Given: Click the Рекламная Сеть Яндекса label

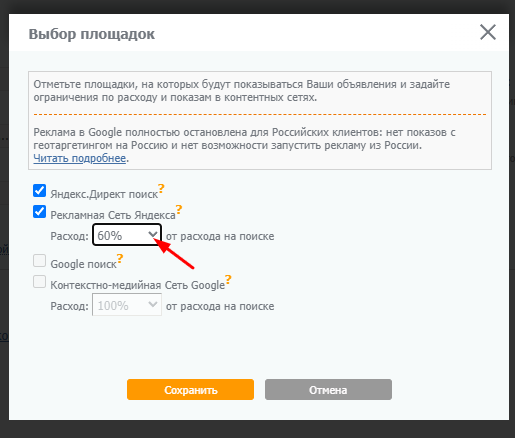Looking at the screenshot, I should point(113,215).
